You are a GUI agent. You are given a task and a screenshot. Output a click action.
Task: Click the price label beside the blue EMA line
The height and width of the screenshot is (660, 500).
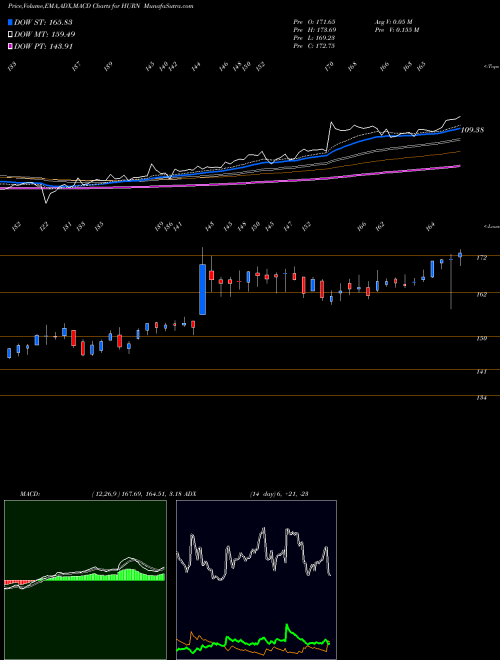tap(472, 130)
